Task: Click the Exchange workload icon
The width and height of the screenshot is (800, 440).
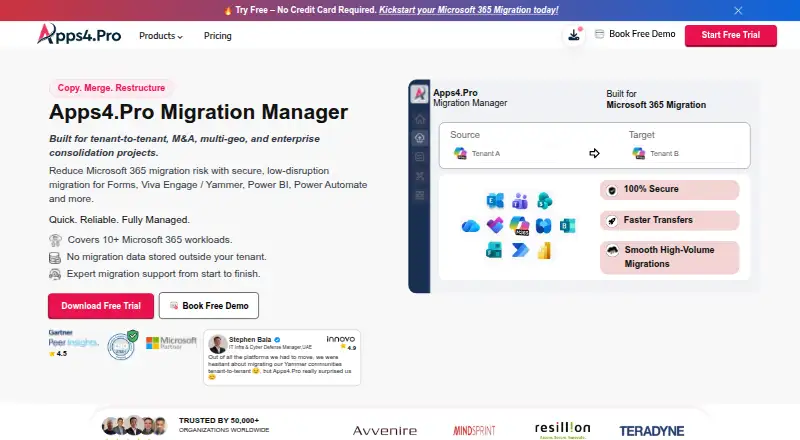Action: coord(495,201)
